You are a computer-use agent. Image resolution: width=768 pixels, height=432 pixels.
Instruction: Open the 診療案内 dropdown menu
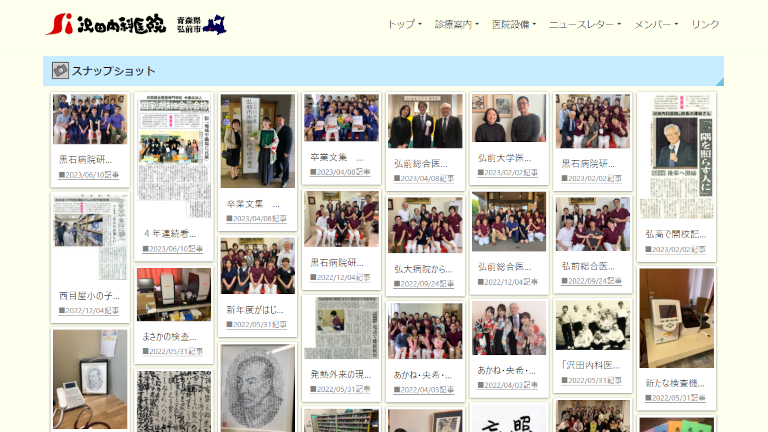coord(456,24)
